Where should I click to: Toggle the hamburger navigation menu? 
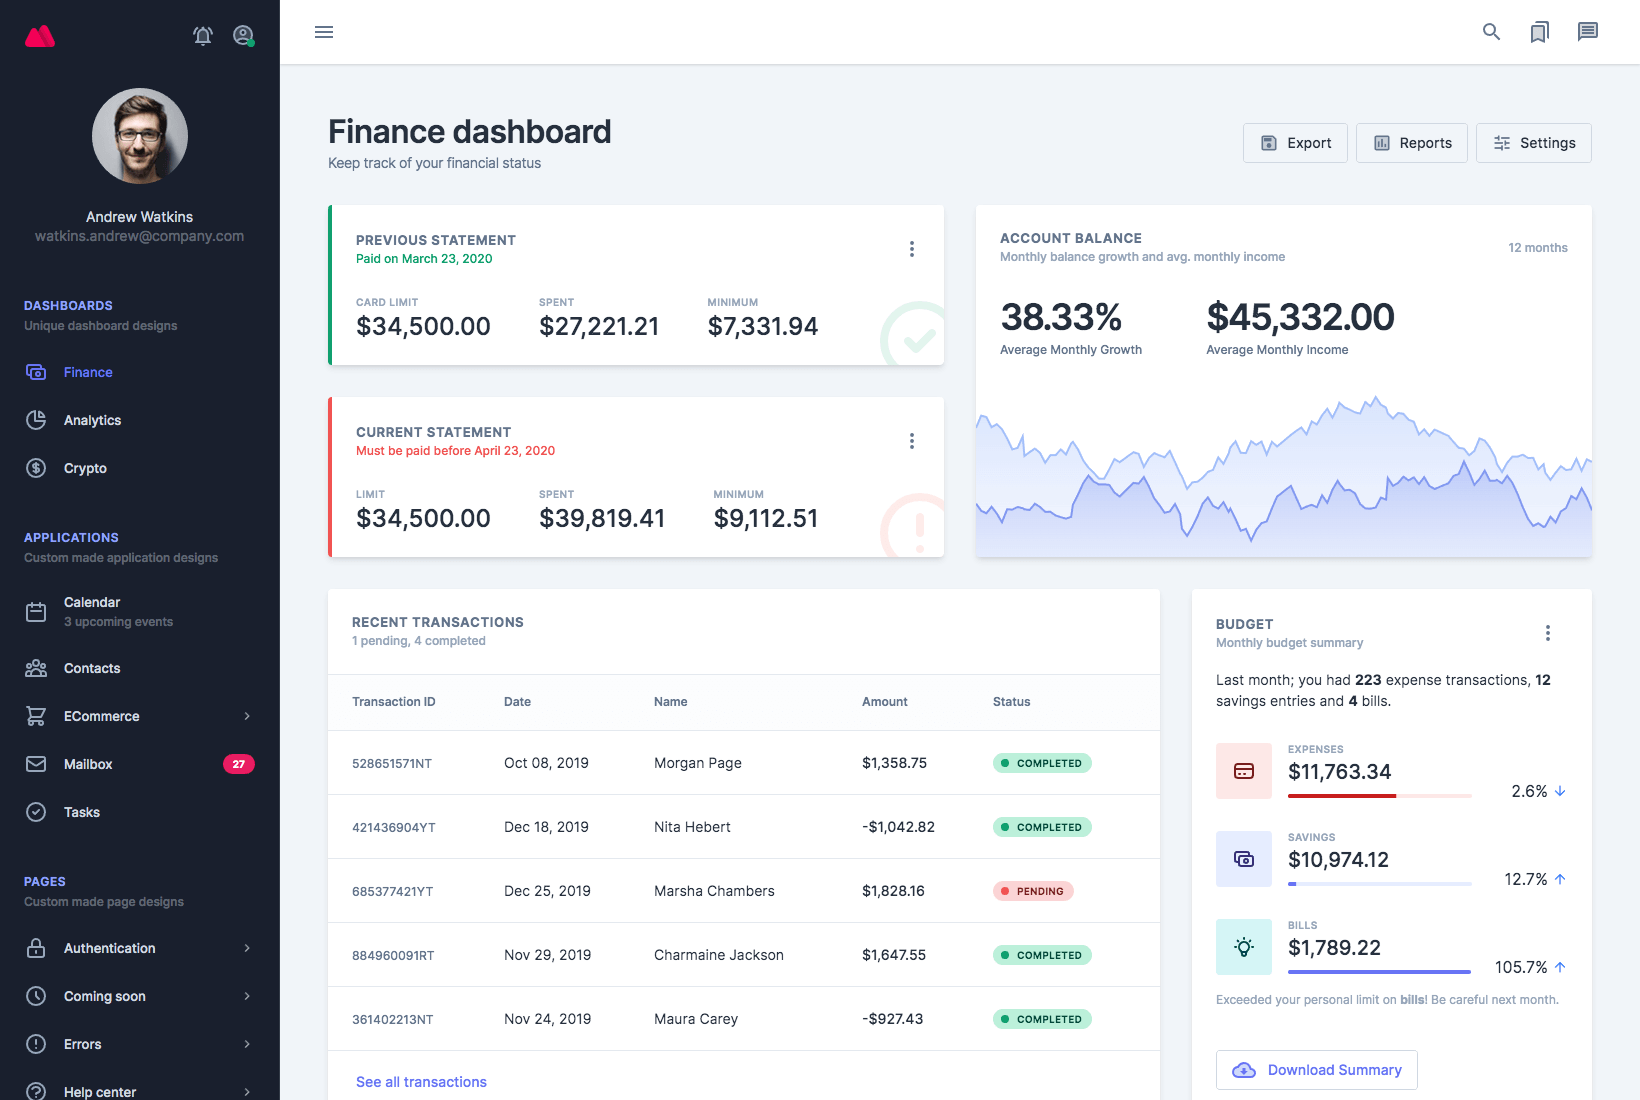coord(324,32)
